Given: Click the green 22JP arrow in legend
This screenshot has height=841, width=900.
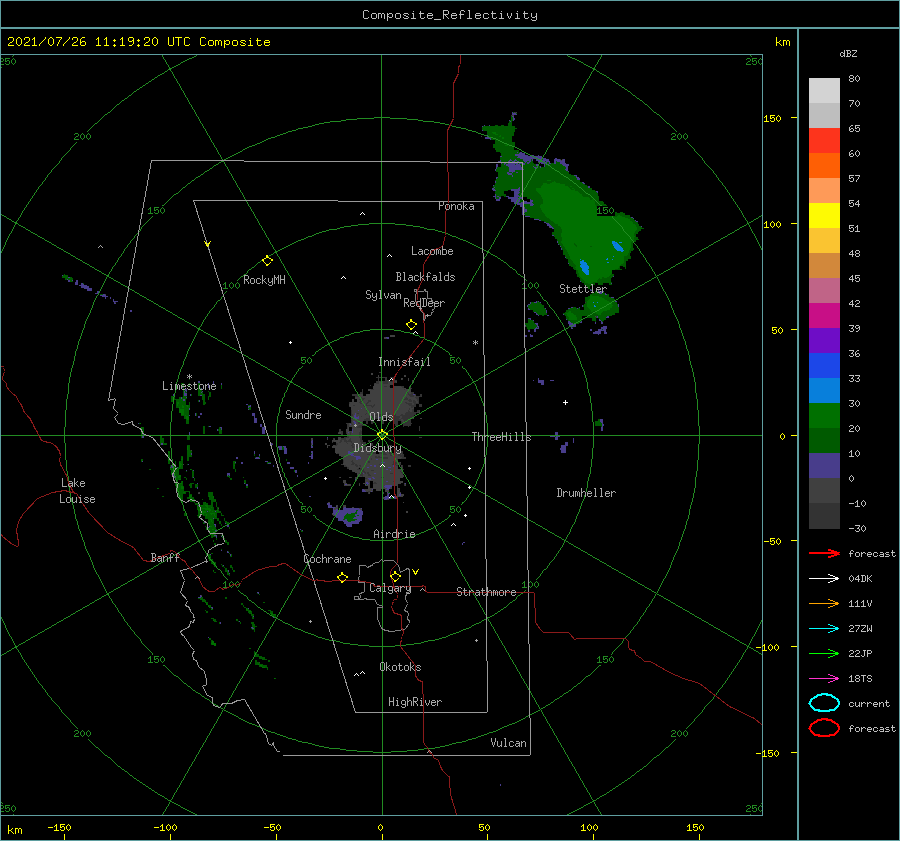Looking at the screenshot, I should coord(824,653).
